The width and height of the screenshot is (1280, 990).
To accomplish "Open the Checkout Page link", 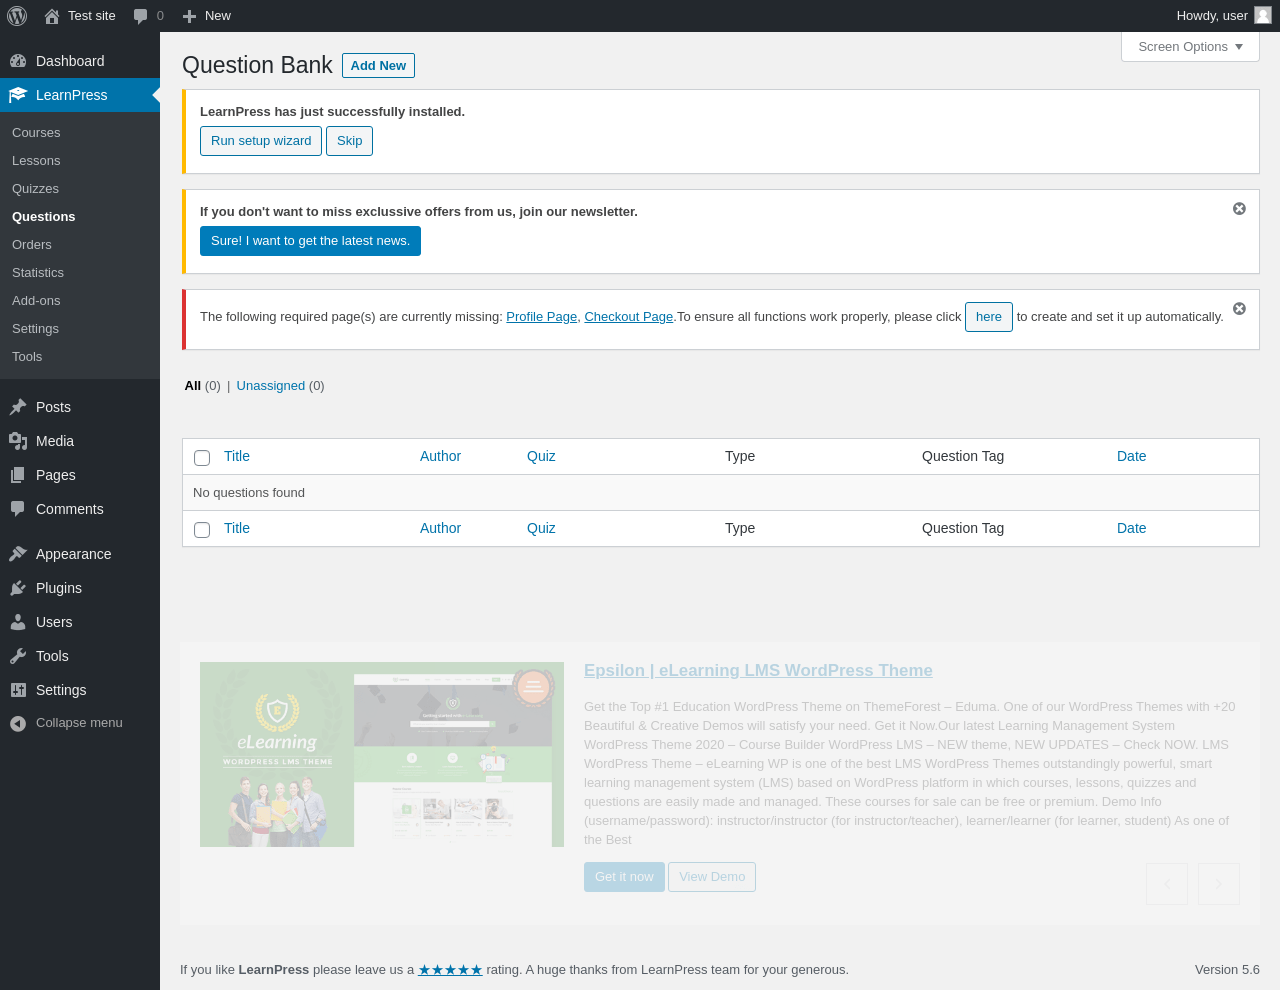I will 628,317.
